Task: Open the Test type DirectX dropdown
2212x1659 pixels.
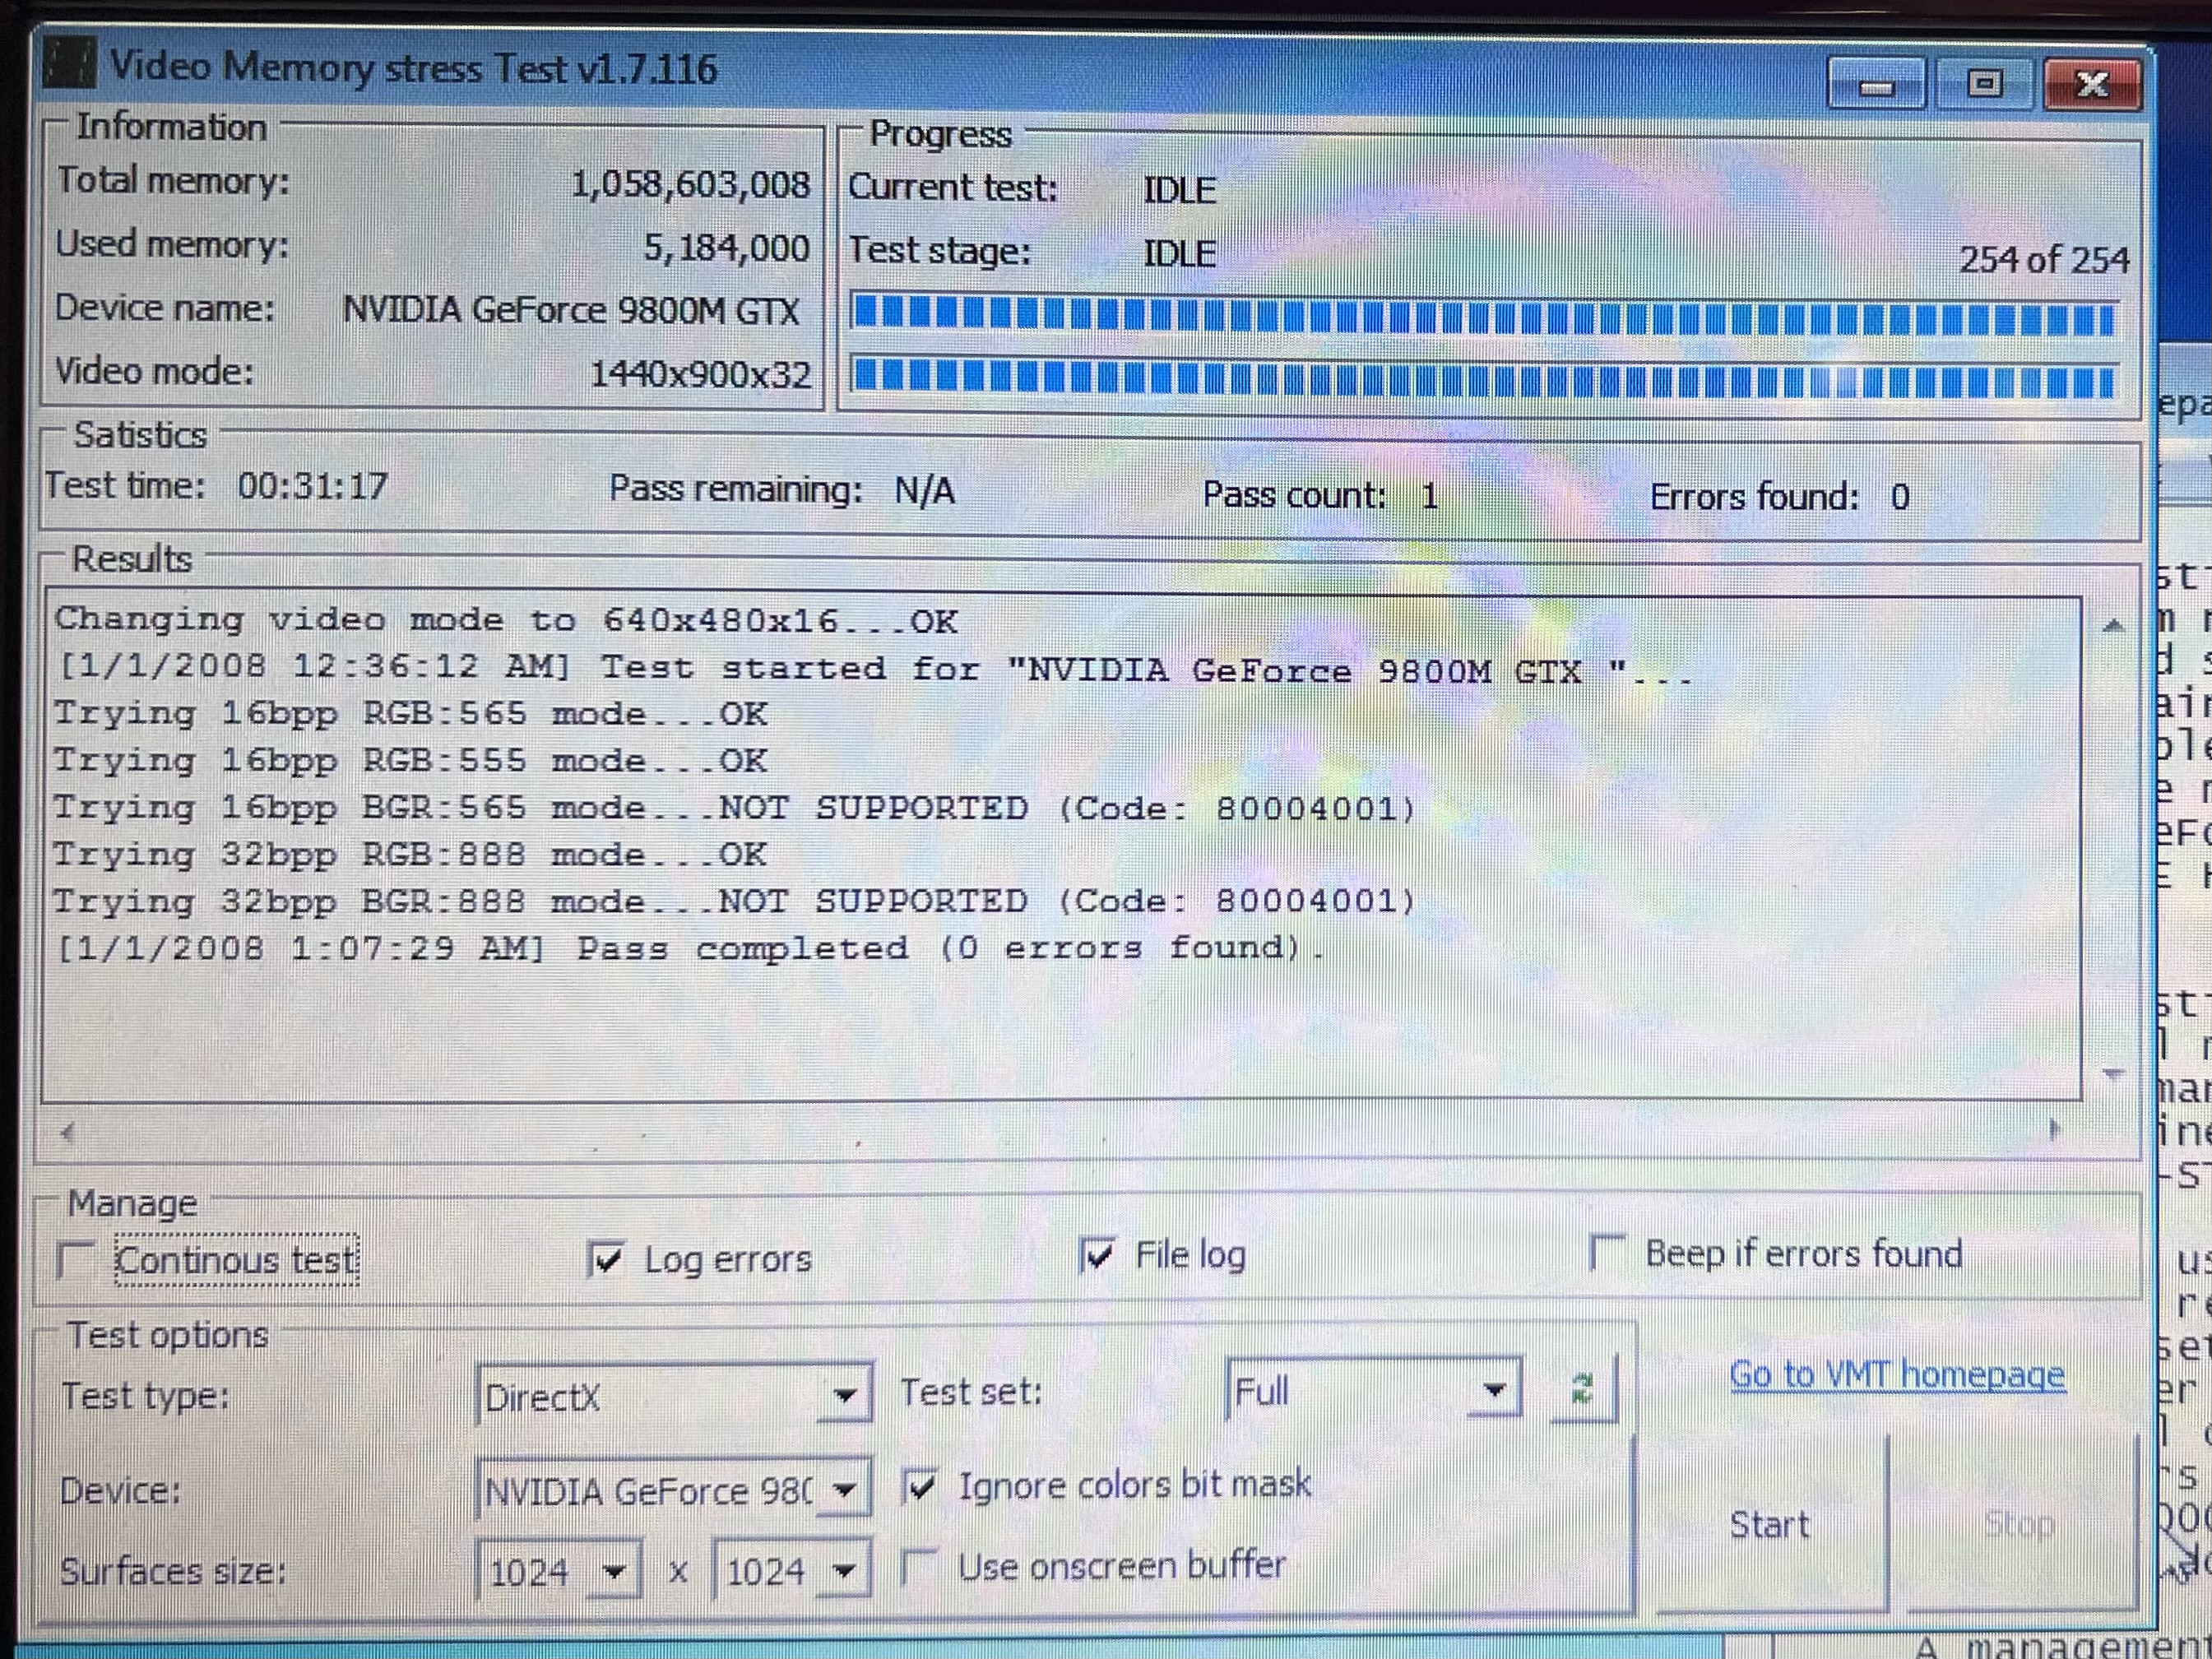Action: tap(844, 1394)
